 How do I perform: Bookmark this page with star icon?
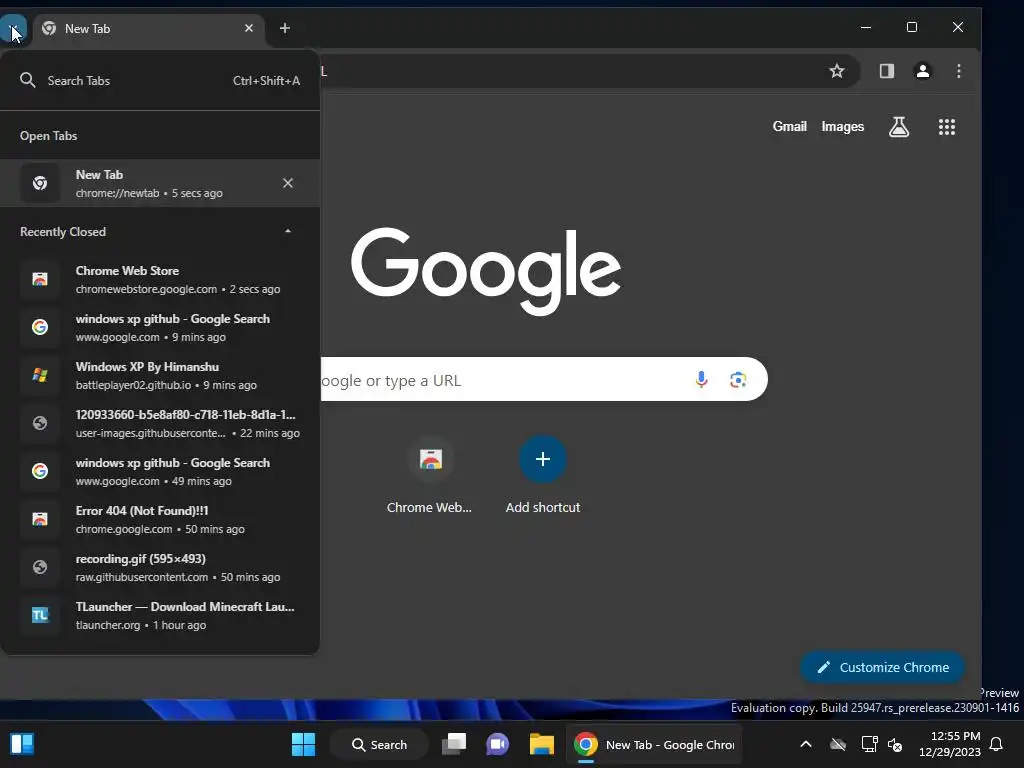[837, 71]
